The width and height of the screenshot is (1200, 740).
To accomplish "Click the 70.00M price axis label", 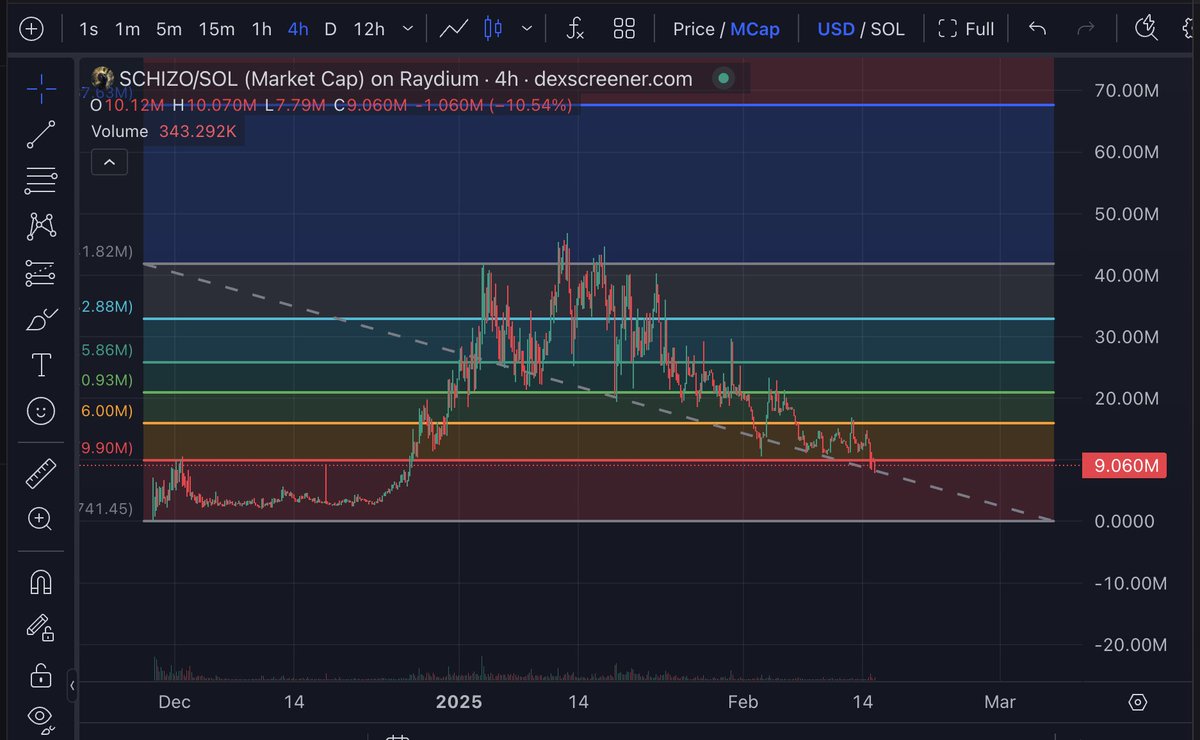I will (1125, 91).
